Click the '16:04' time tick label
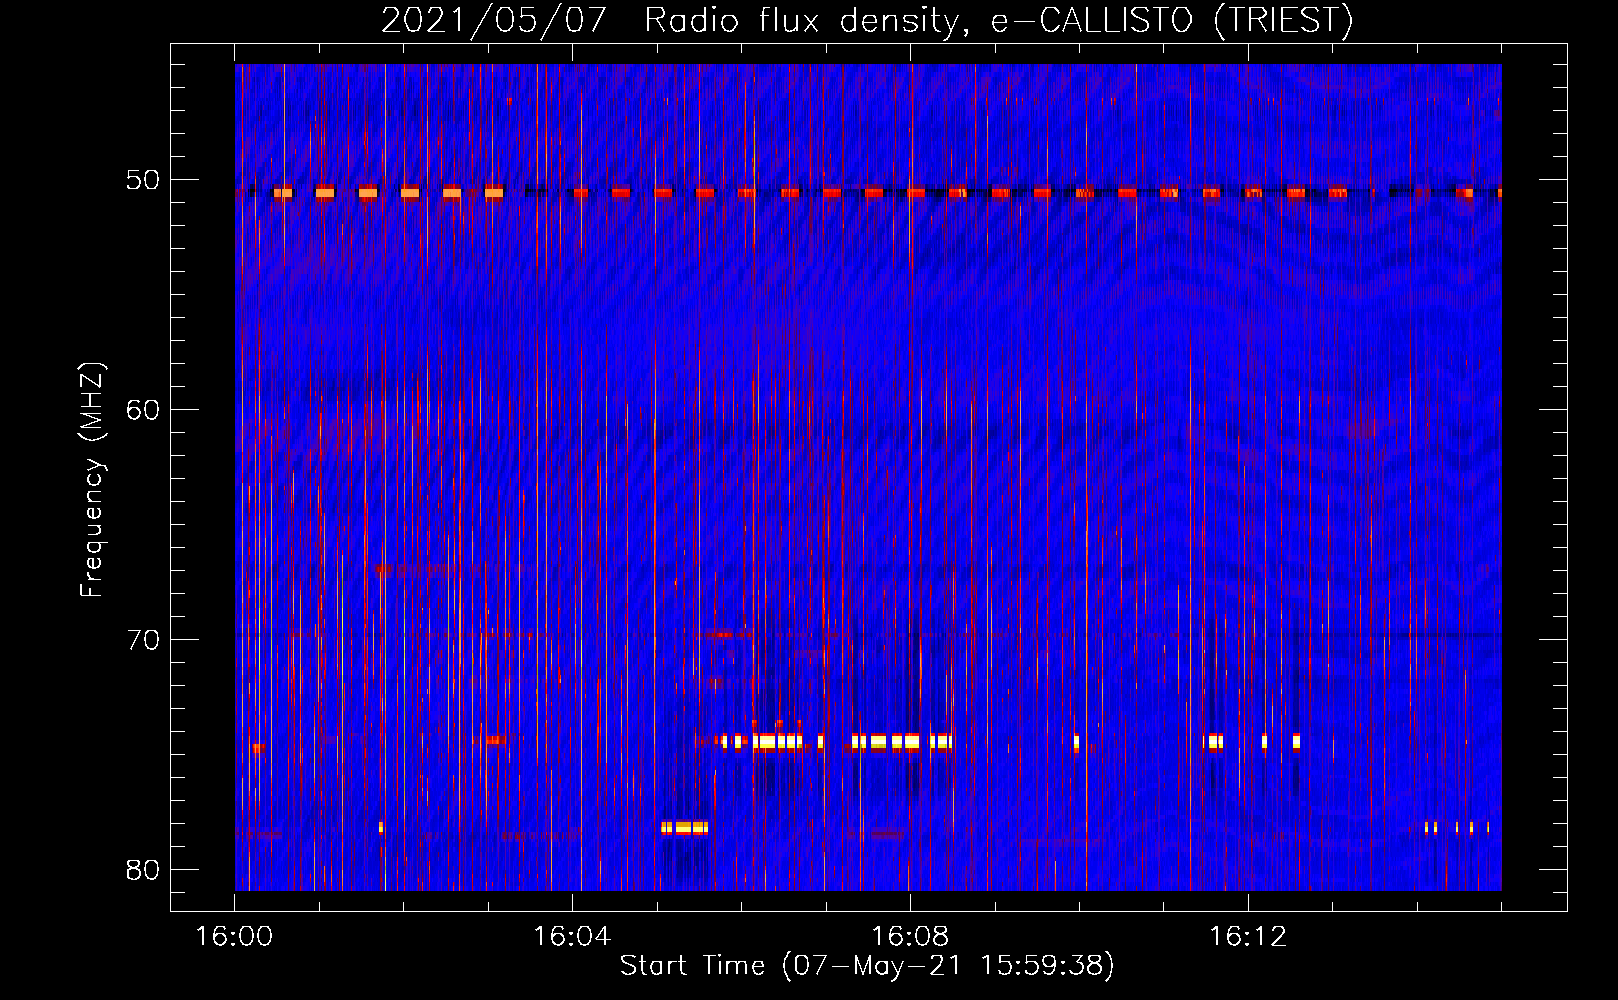 pyautogui.click(x=572, y=937)
